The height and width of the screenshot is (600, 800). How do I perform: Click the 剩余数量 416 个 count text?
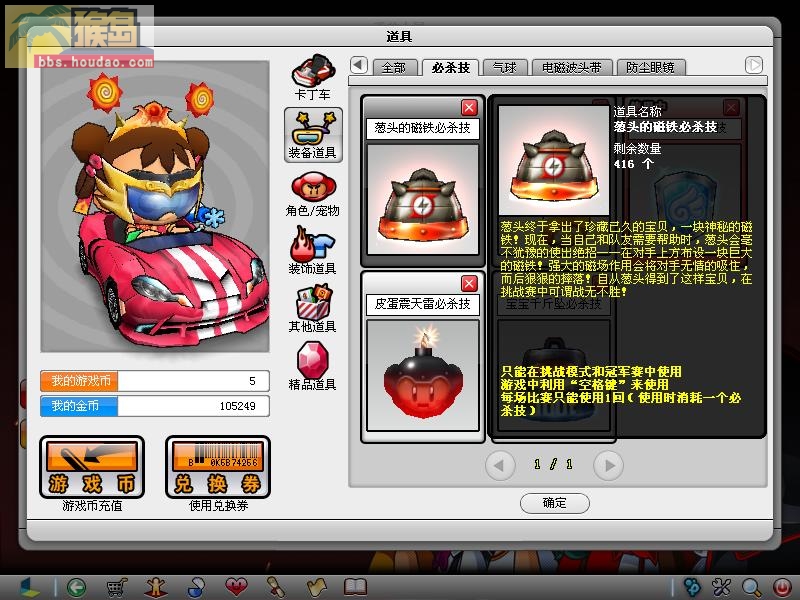click(637, 156)
